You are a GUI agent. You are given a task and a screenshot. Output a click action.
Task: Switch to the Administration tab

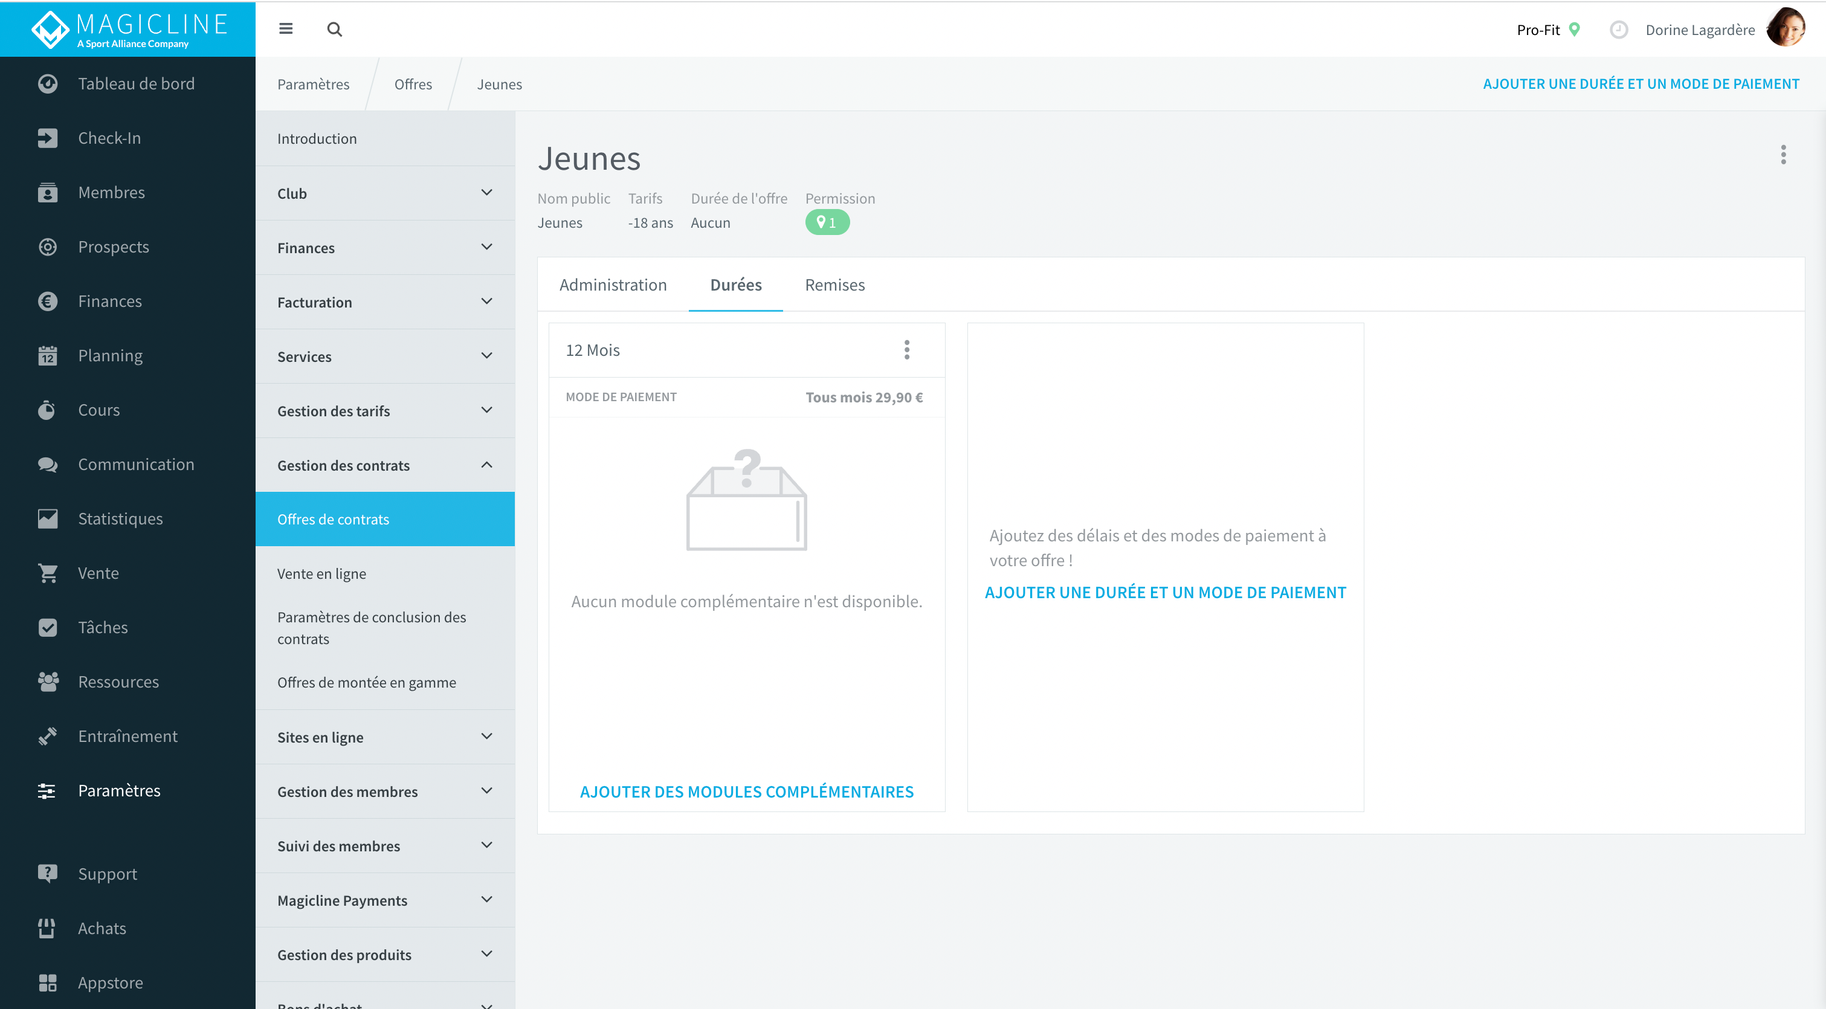tap(613, 285)
